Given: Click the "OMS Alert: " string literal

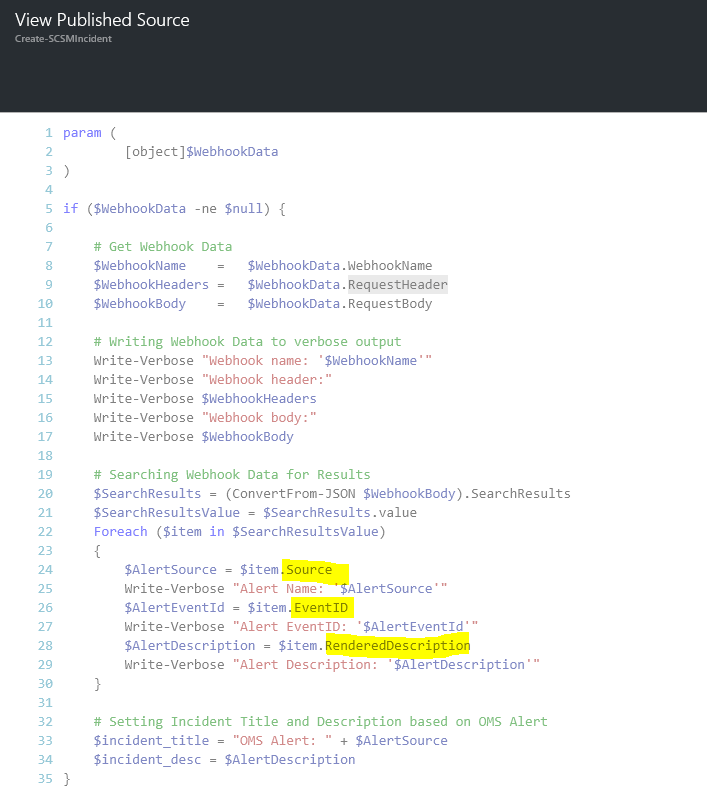Looking at the screenshot, I should 280,741.
